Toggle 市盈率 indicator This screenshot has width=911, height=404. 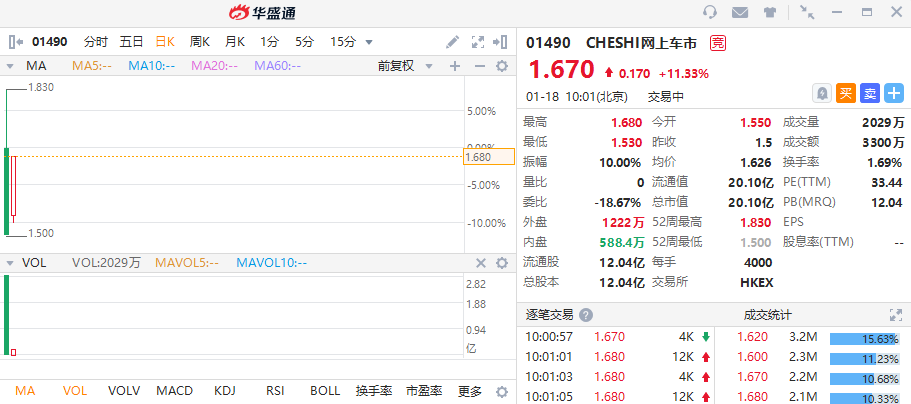(x=424, y=391)
